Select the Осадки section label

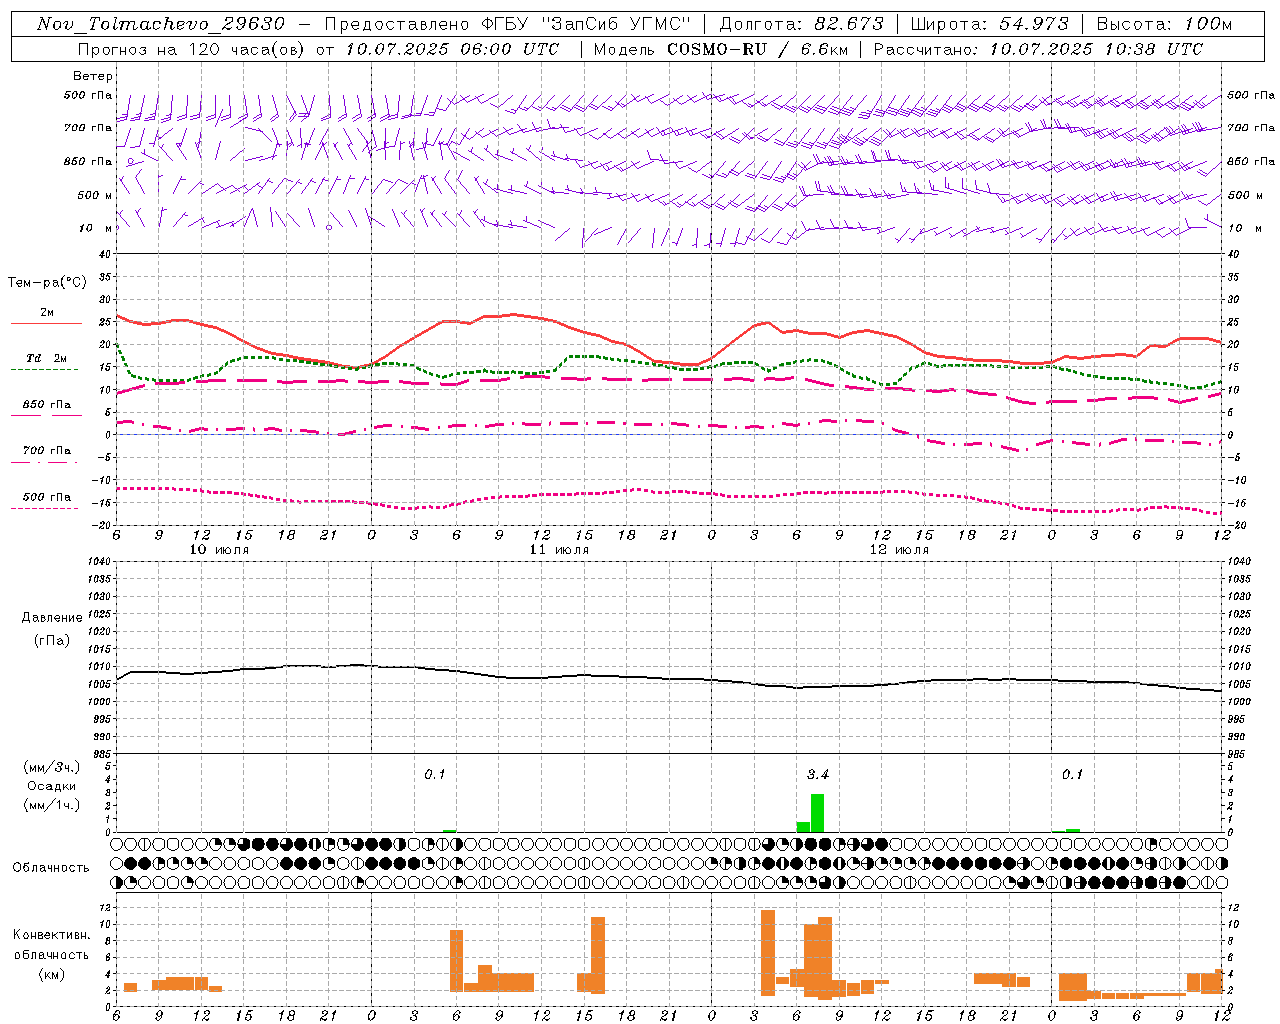(x=51, y=786)
